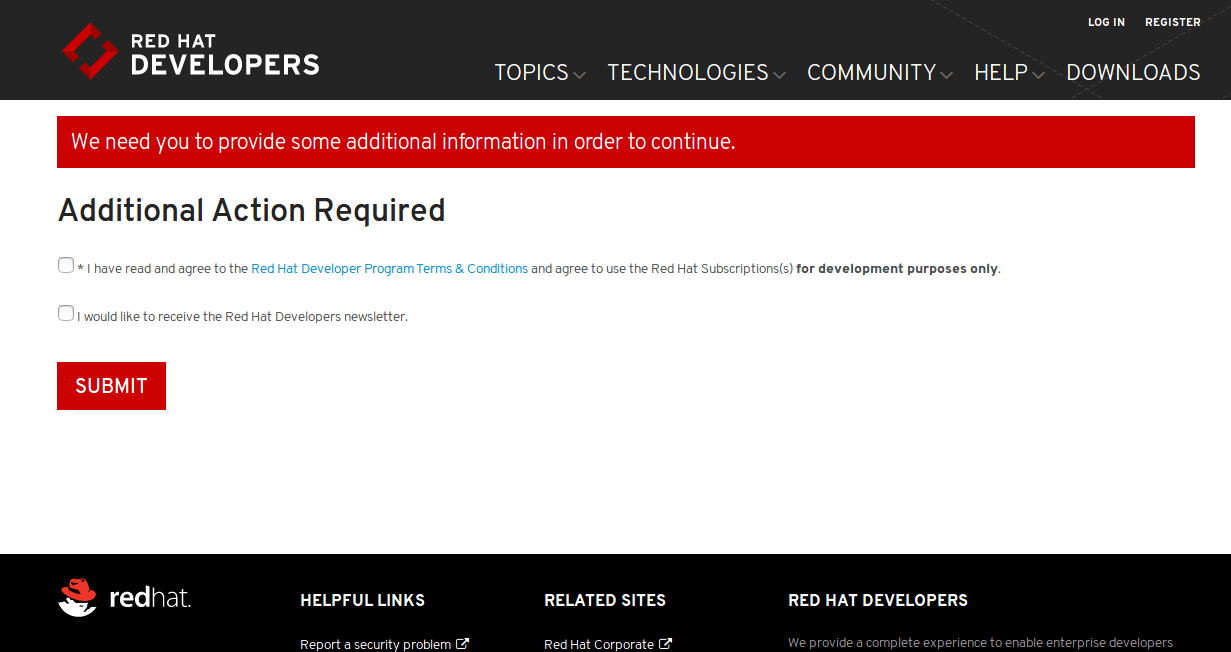
Task: Click the Additional Action Required heading
Action: pyautogui.click(x=252, y=210)
